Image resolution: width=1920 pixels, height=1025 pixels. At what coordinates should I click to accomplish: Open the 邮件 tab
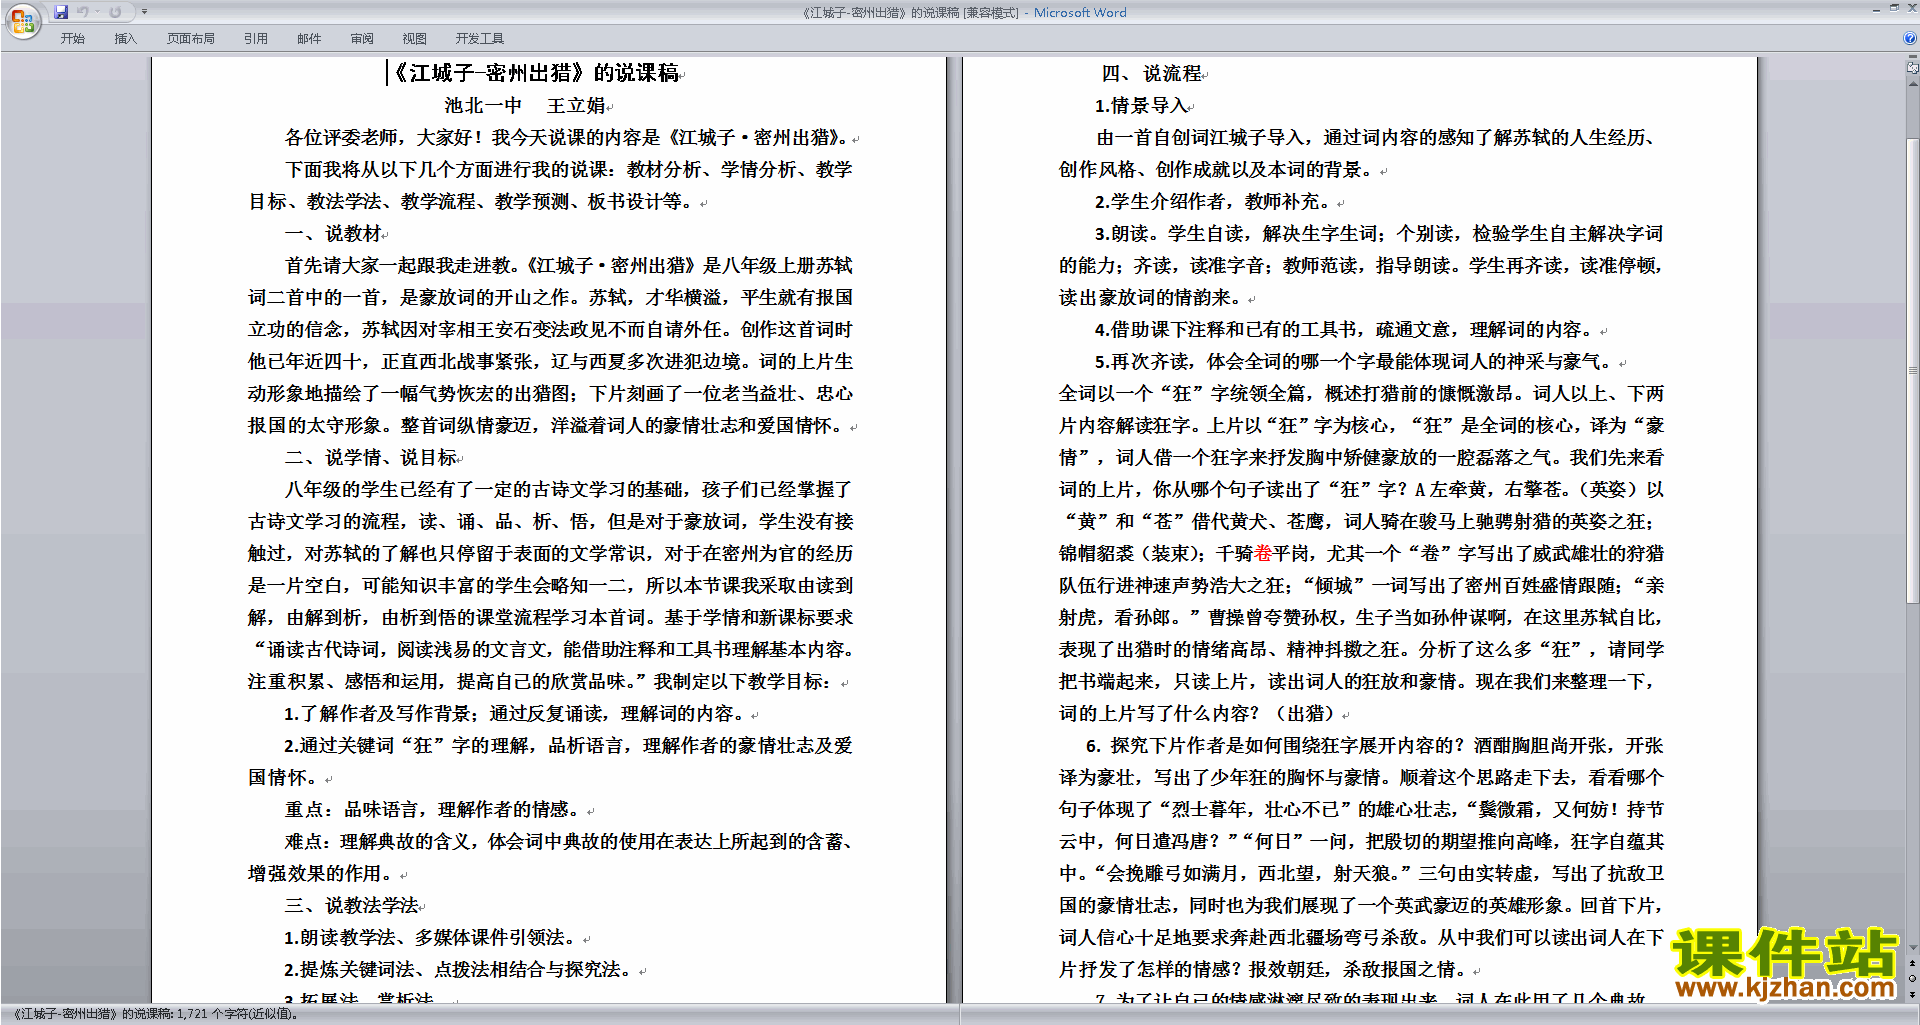(309, 38)
